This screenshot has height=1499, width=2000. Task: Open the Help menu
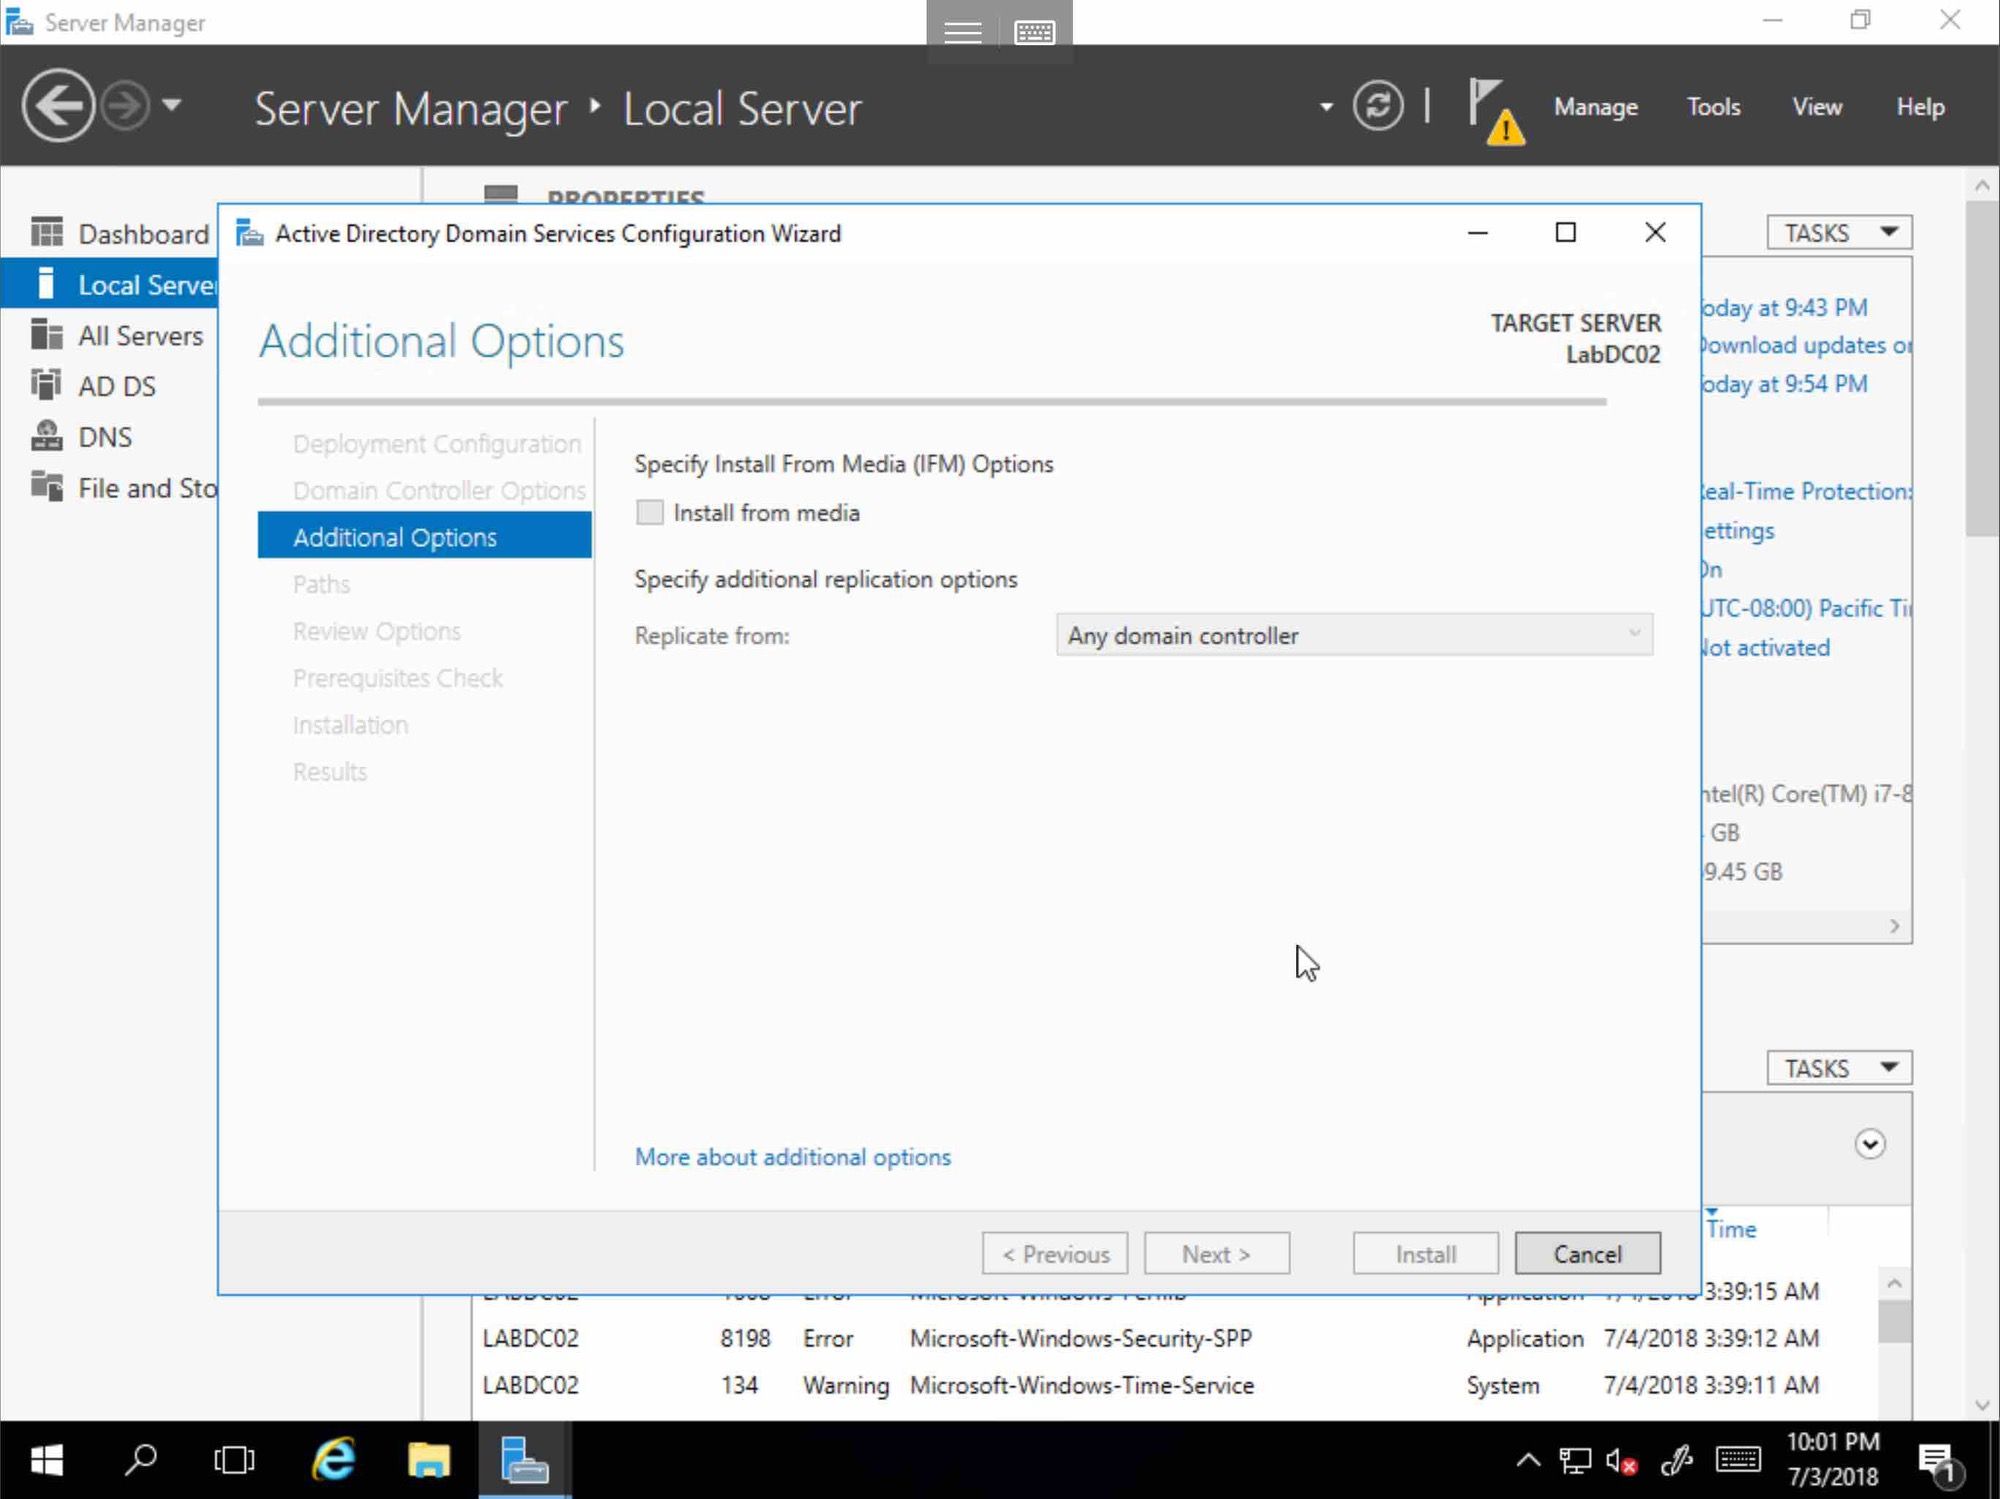pos(1920,106)
